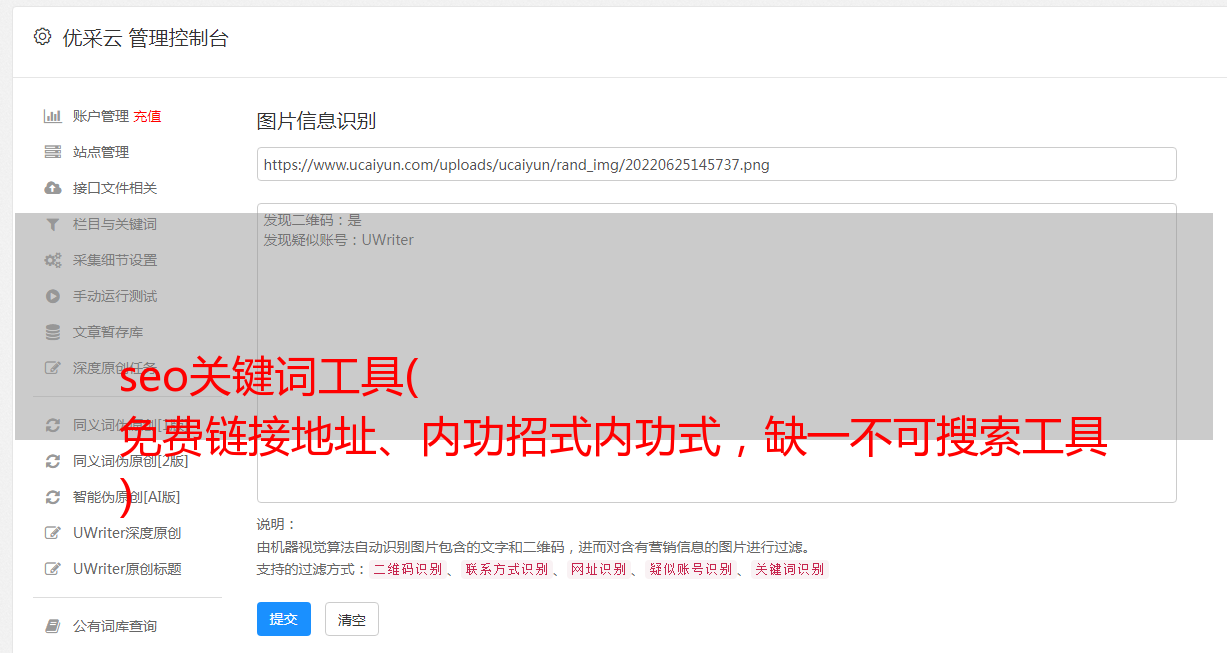The image size is (1227, 653).
Task: Click the 关键词识别 filter tag
Action: pyautogui.click(x=790, y=569)
